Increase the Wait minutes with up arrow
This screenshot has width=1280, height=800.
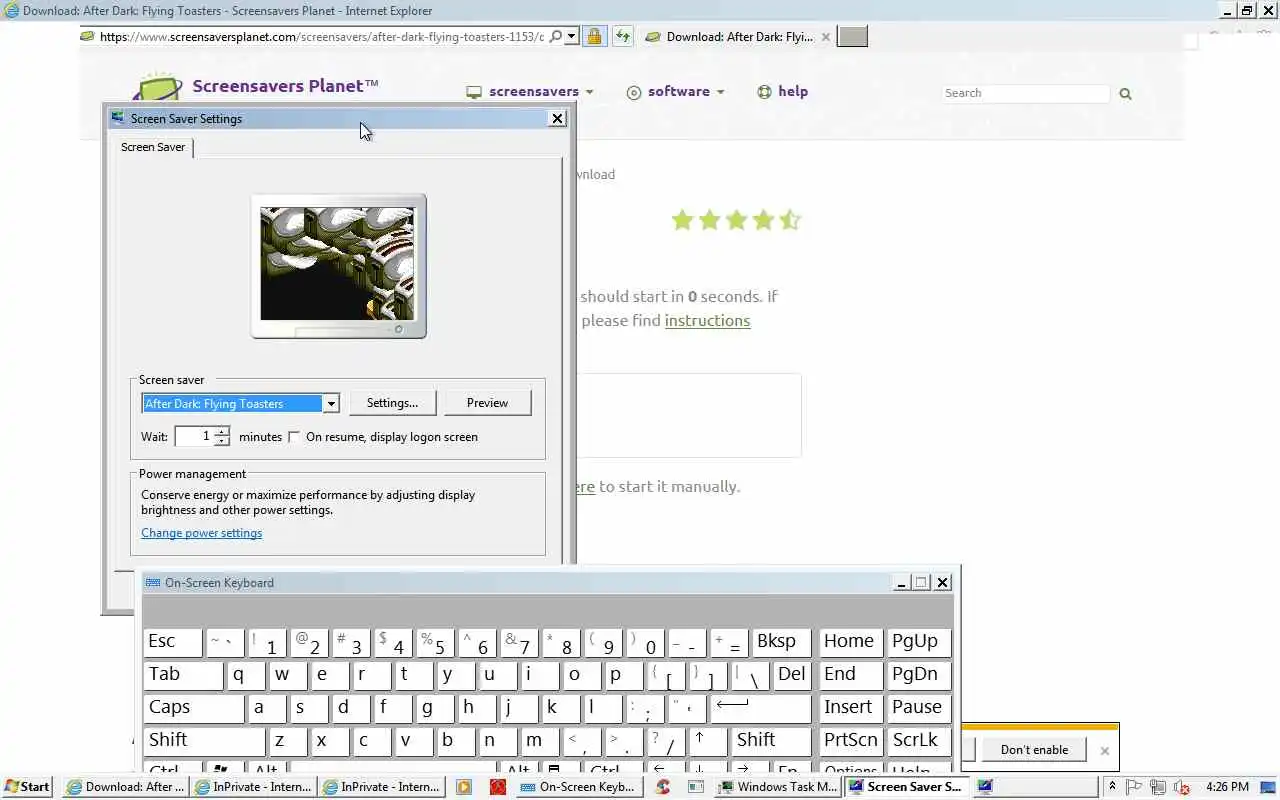222,432
